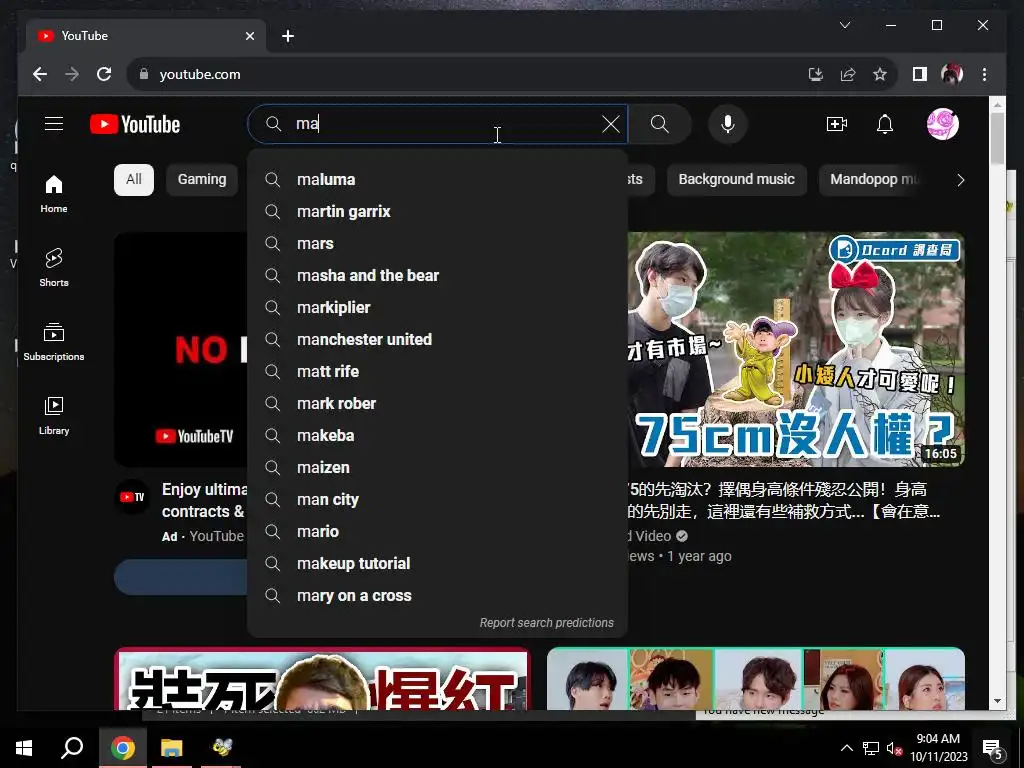Select the All filter chip
Screen dimensions: 1024x768
[134, 180]
